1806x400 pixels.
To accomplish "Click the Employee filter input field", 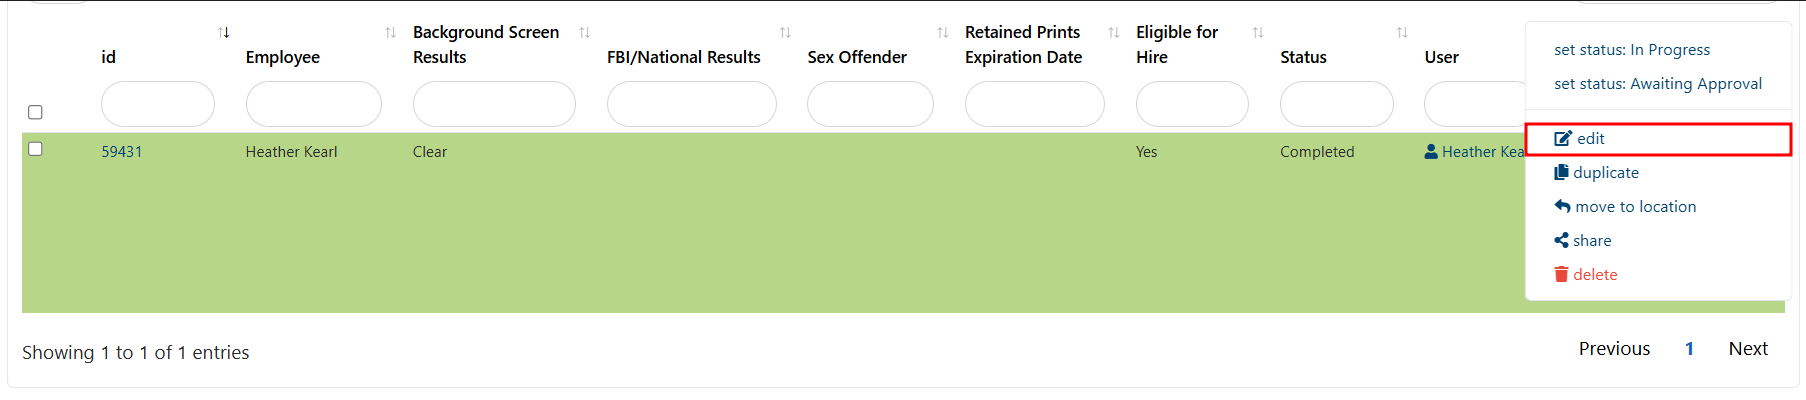I will 313,104.
